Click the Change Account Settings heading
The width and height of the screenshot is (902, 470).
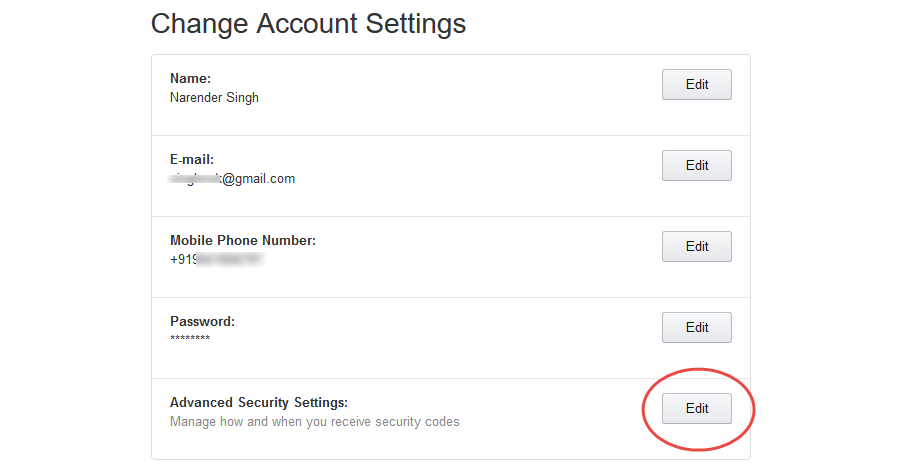coord(308,23)
